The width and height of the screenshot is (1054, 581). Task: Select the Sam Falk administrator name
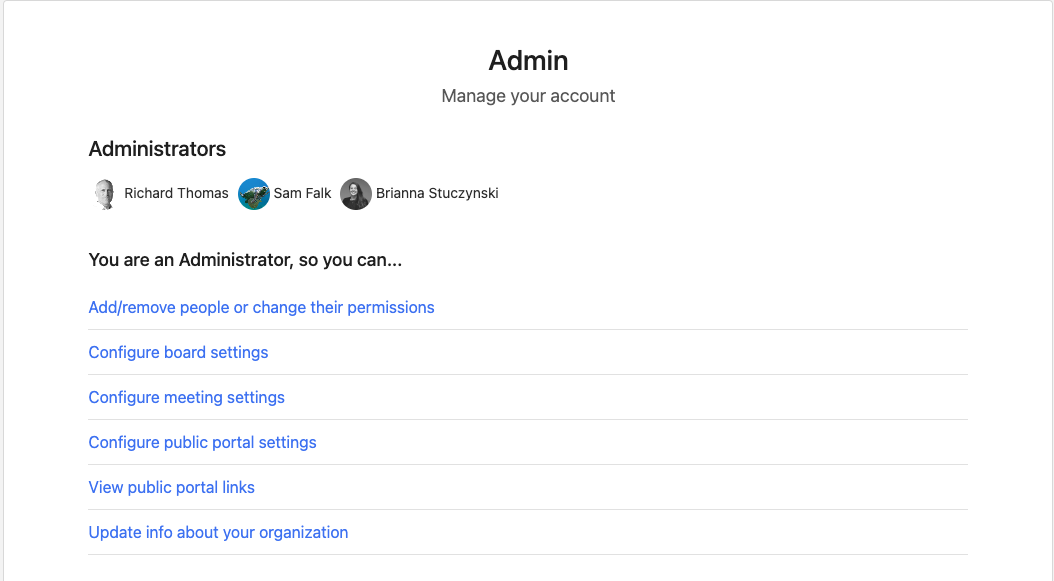click(x=302, y=194)
